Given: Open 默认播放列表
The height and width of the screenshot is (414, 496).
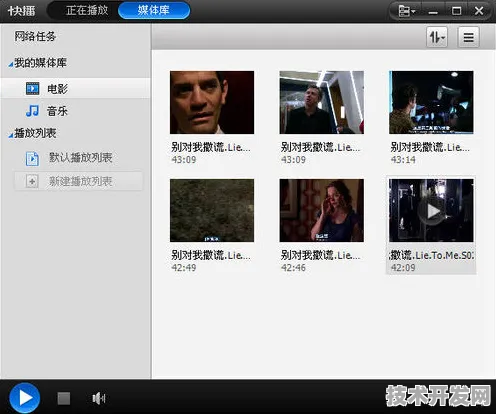Looking at the screenshot, I should [x=80, y=157].
